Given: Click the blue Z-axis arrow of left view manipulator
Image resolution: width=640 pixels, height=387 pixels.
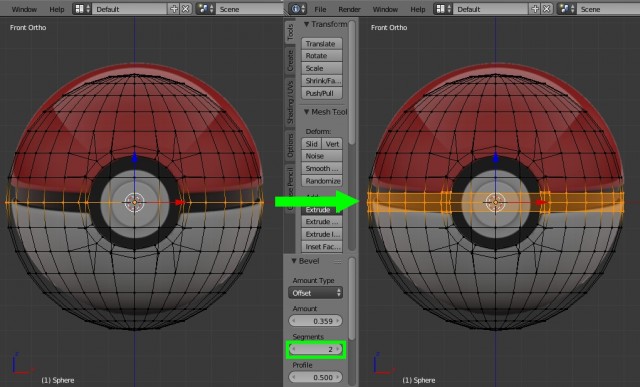Looking at the screenshot, I should pos(135,157).
